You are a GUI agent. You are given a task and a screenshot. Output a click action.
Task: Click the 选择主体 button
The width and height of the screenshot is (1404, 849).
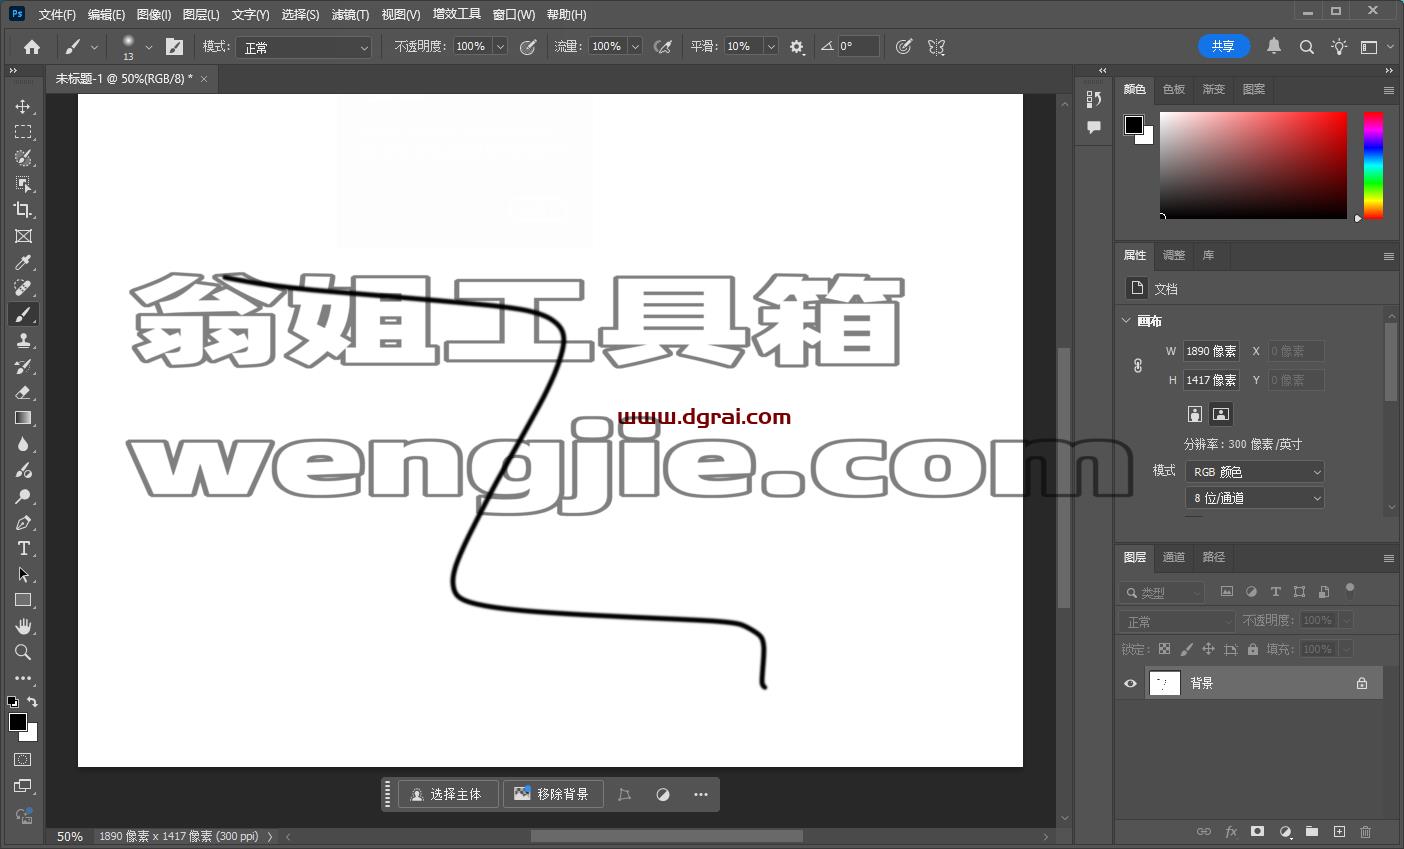(x=447, y=794)
